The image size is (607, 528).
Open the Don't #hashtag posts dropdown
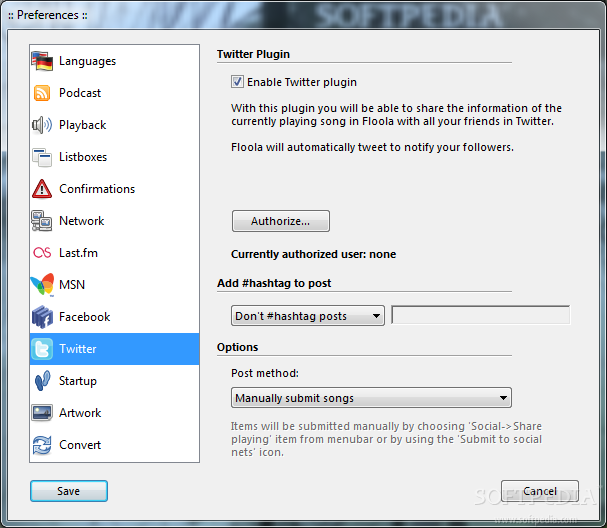pyautogui.click(x=308, y=316)
